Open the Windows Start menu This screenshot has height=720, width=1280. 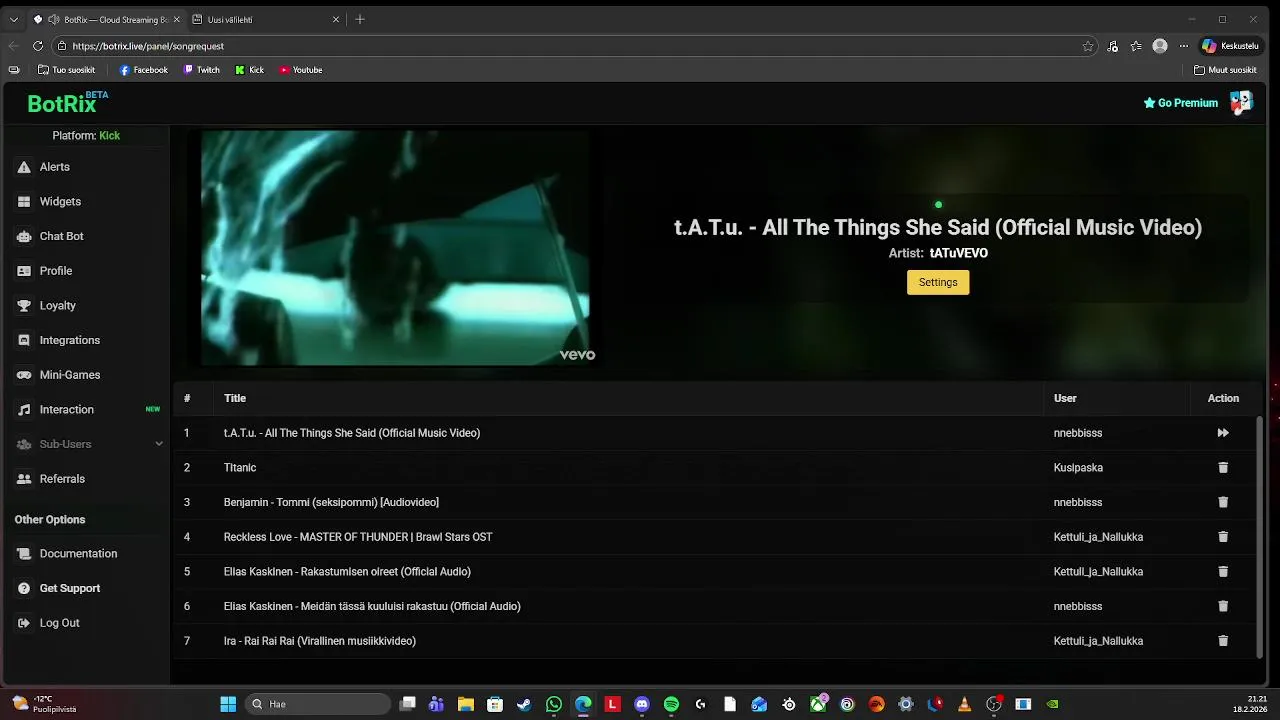pos(228,704)
